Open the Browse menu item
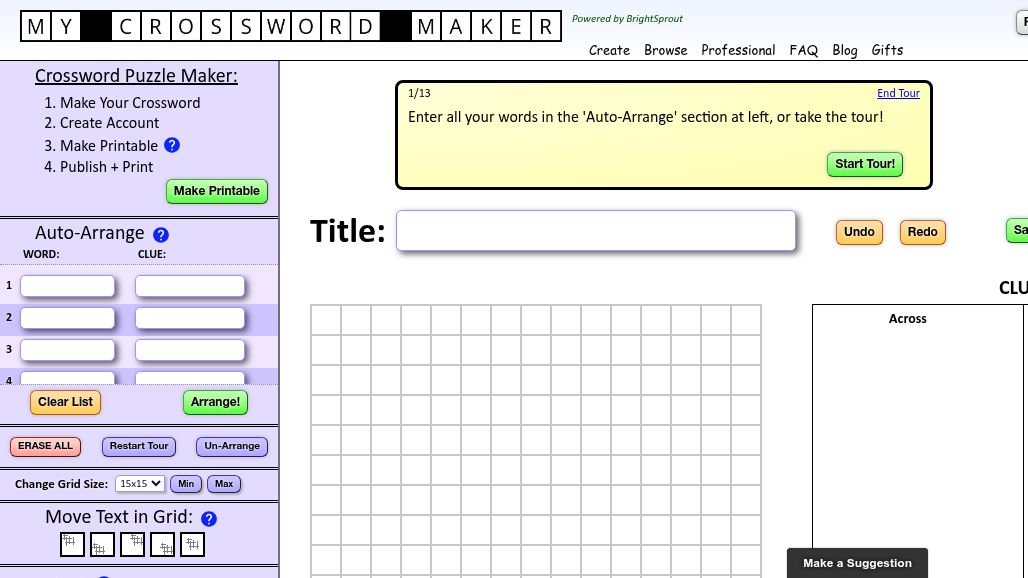 [665, 50]
